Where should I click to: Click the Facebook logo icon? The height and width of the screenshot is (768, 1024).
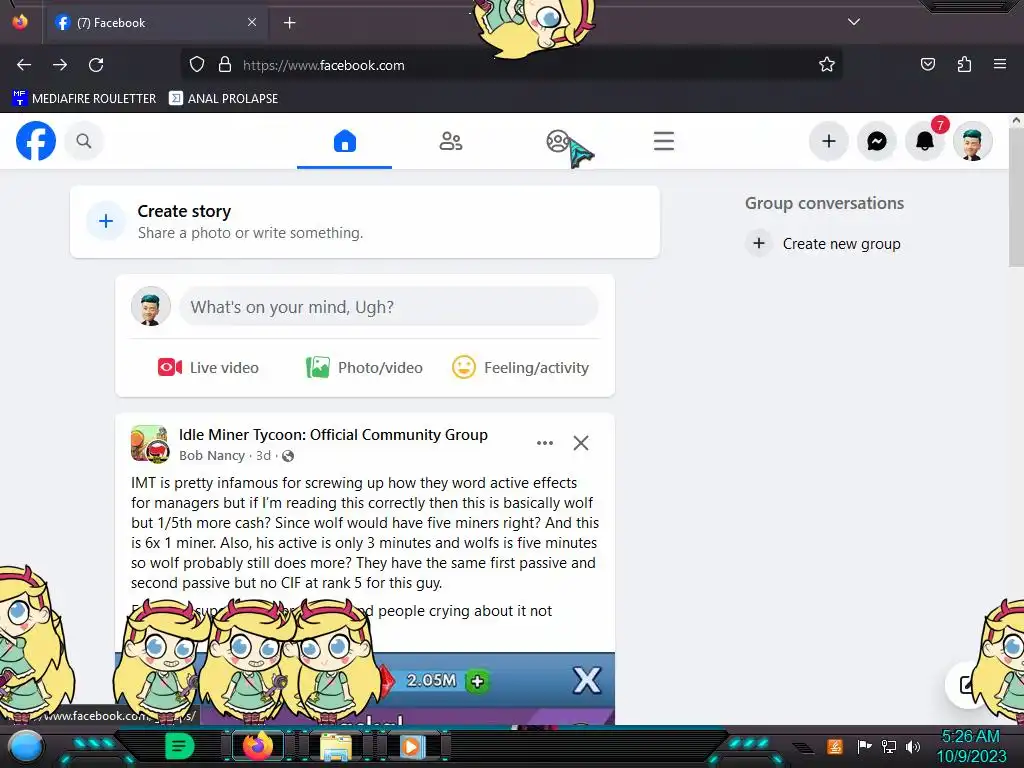(36, 141)
